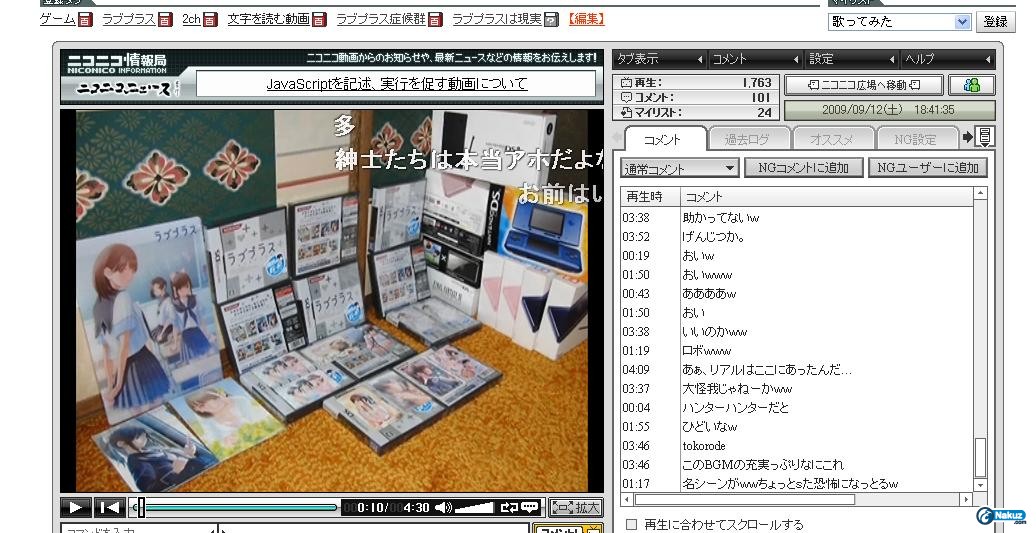Open dictionary icon next to ラブプラス症候群 tag
Viewport: 1036px width, 533px height.
coord(435,20)
